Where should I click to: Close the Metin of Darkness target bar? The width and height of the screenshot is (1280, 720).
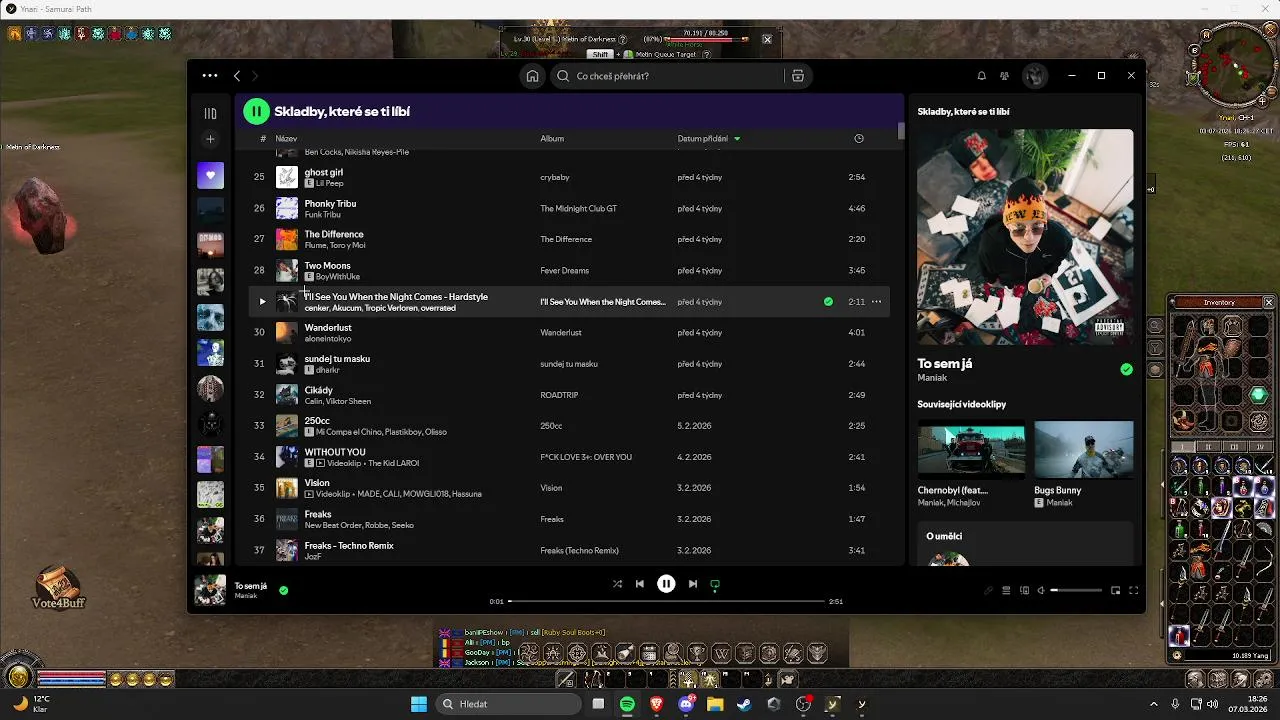[767, 39]
